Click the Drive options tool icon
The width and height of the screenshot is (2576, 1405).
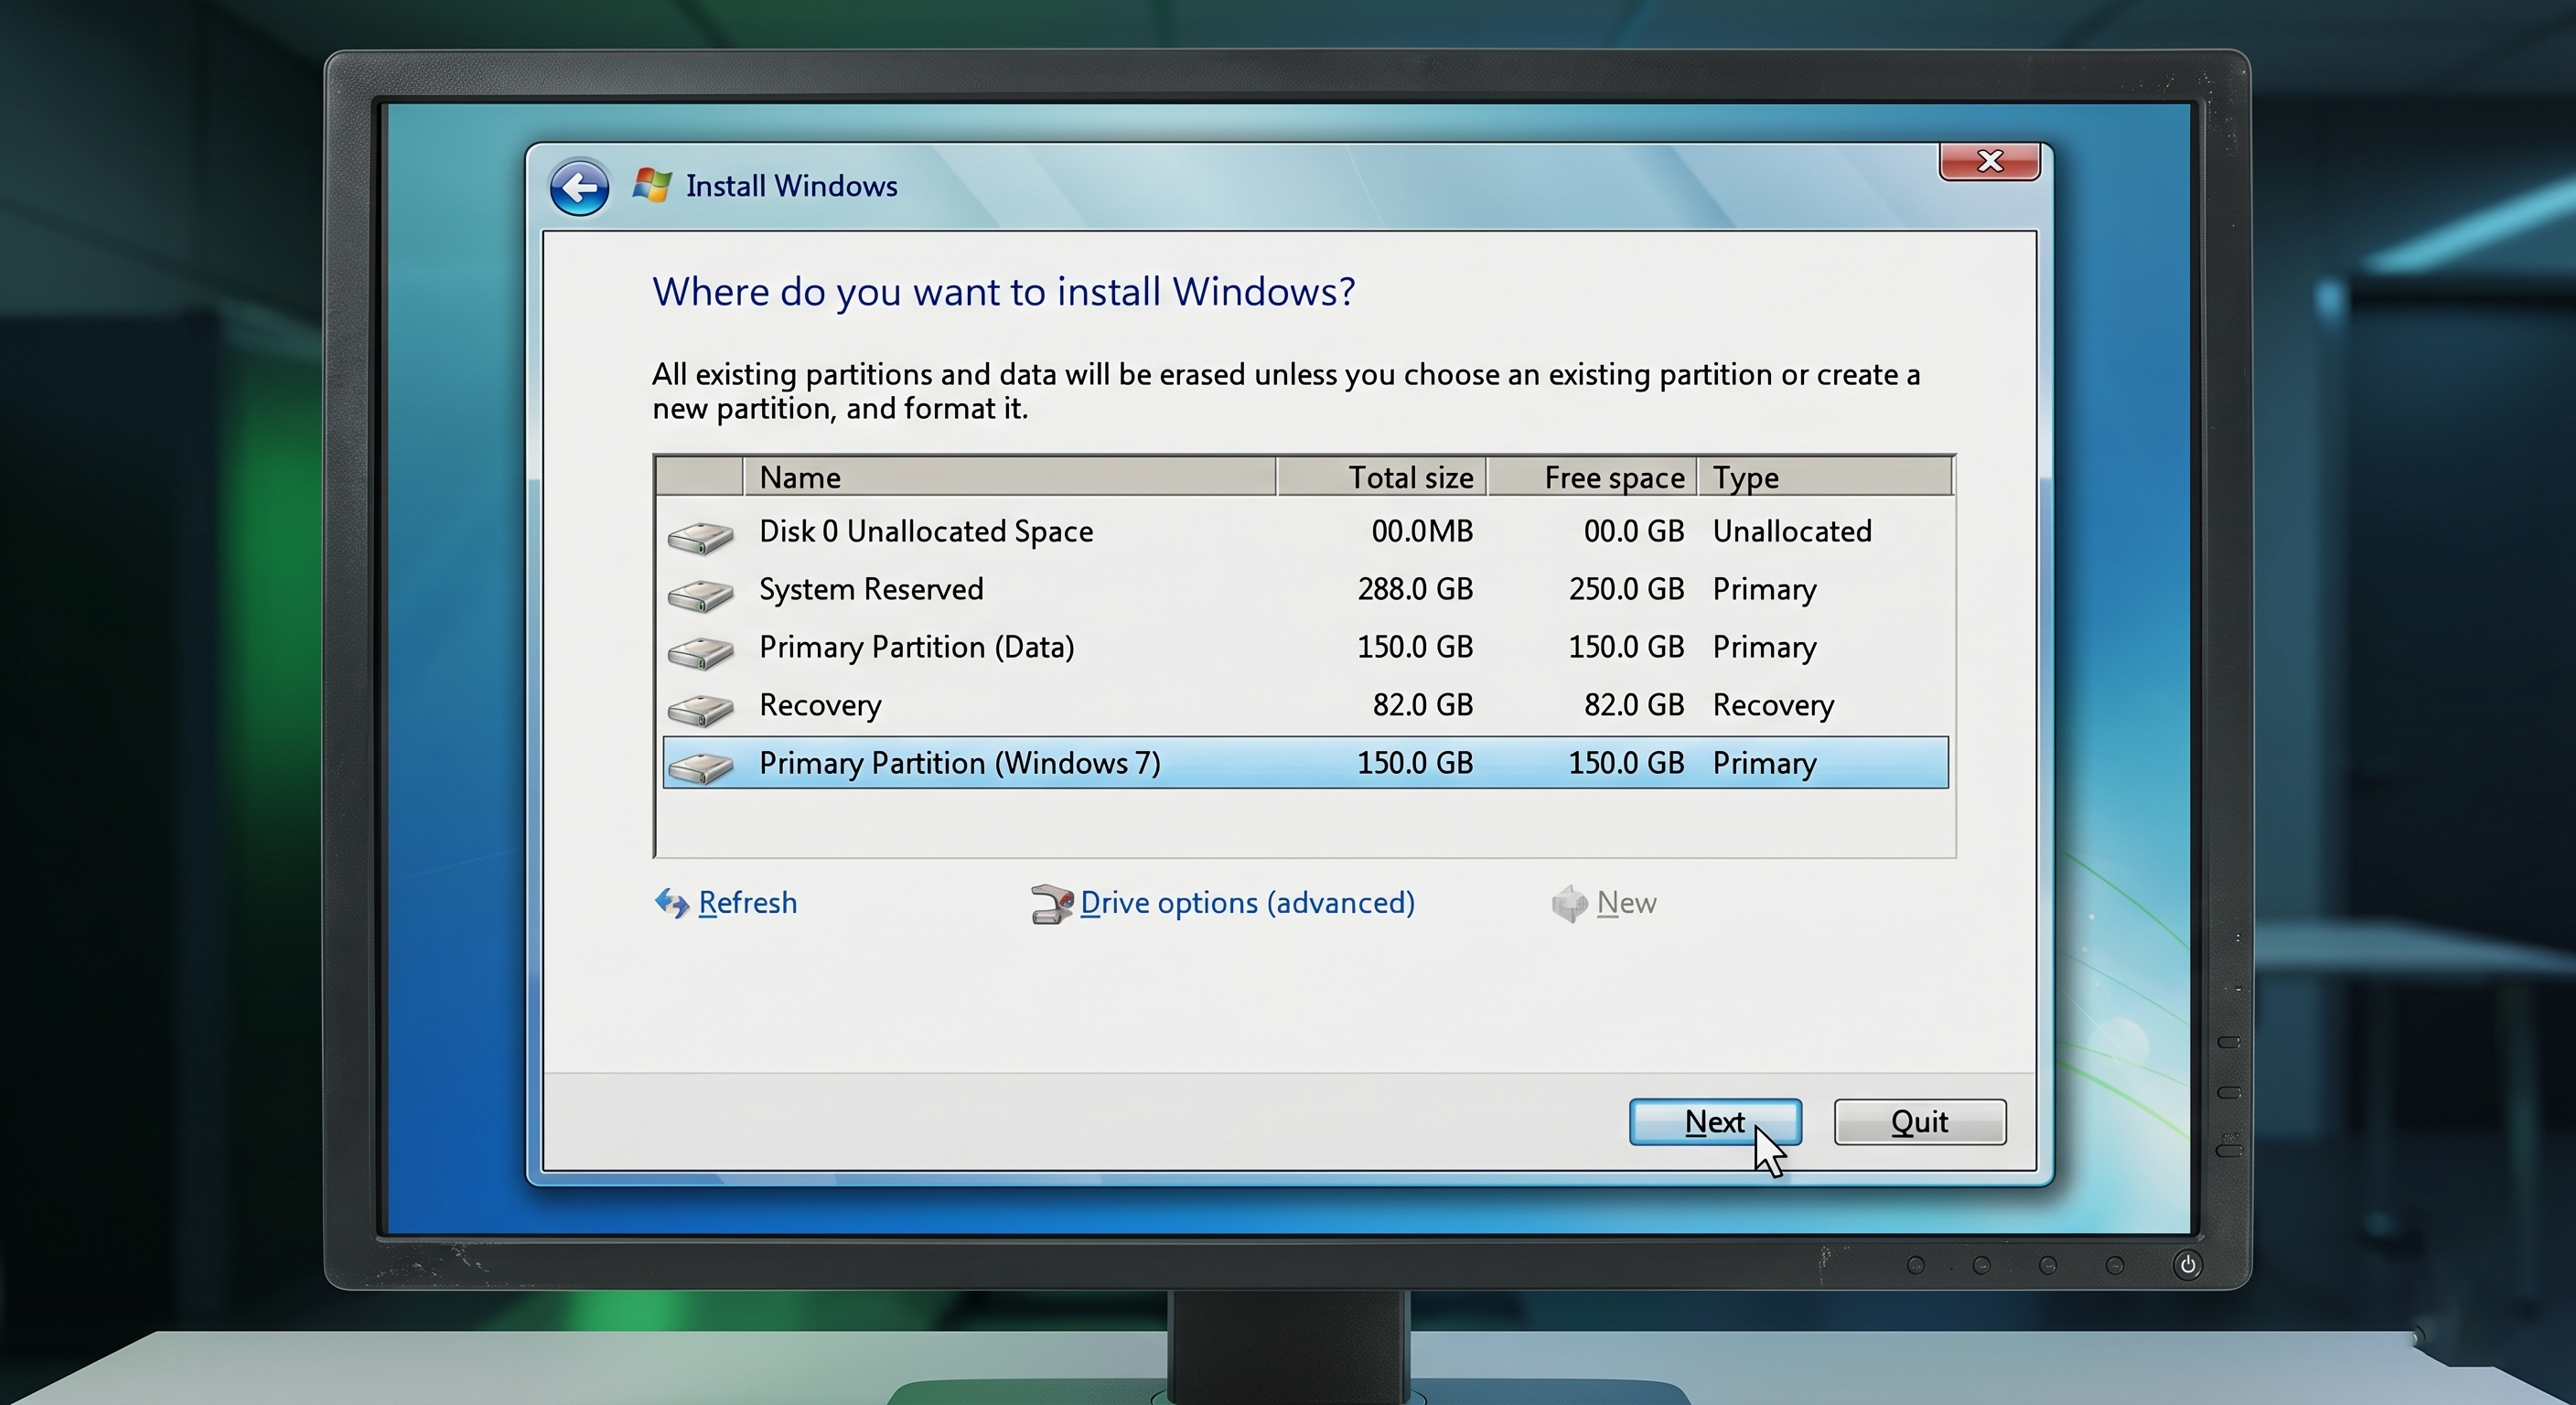tap(1051, 904)
